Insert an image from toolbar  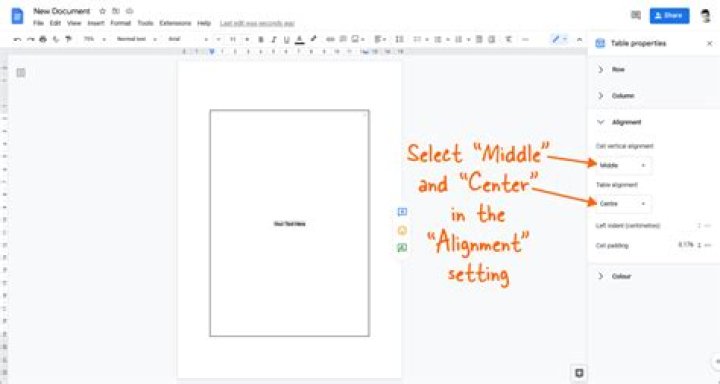tap(355, 40)
